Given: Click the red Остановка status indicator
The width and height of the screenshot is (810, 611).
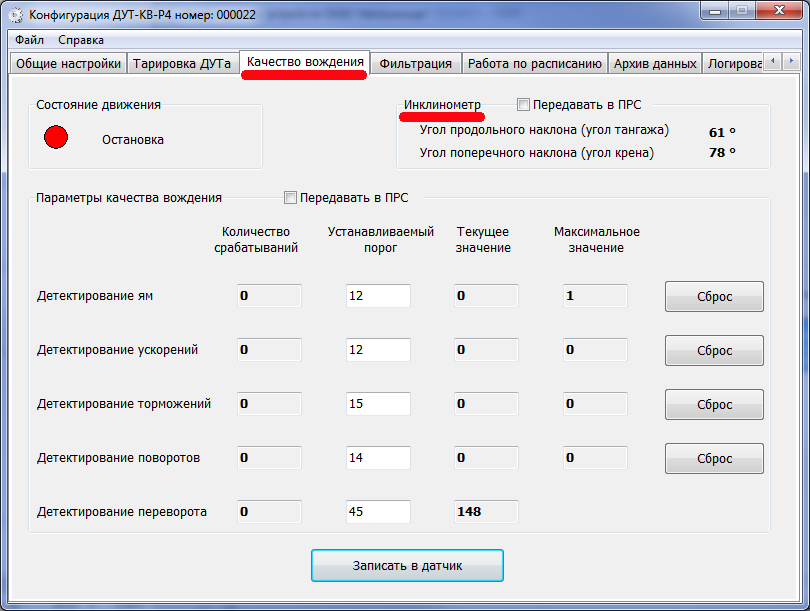Looking at the screenshot, I should click(56, 137).
